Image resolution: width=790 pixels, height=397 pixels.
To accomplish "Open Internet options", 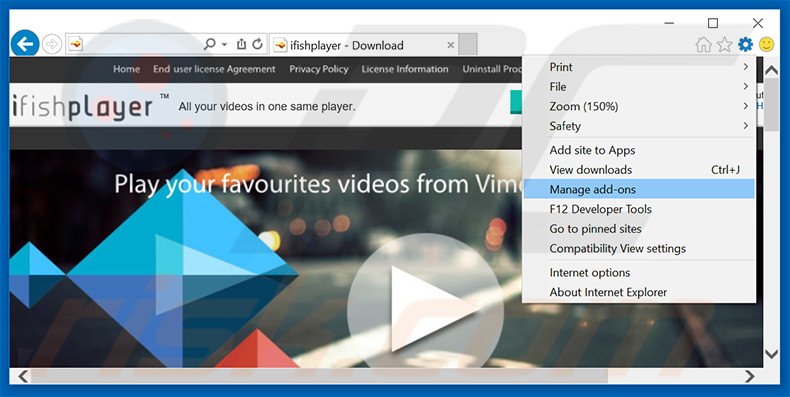I will coord(639,273).
